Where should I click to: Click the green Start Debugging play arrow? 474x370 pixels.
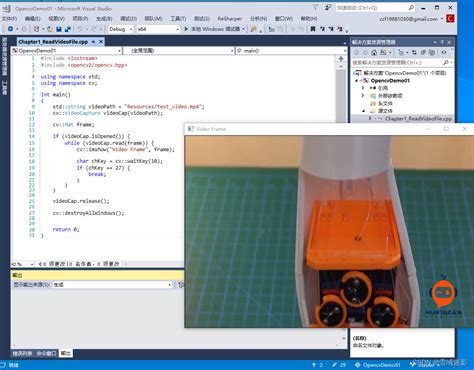pos(186,29)
